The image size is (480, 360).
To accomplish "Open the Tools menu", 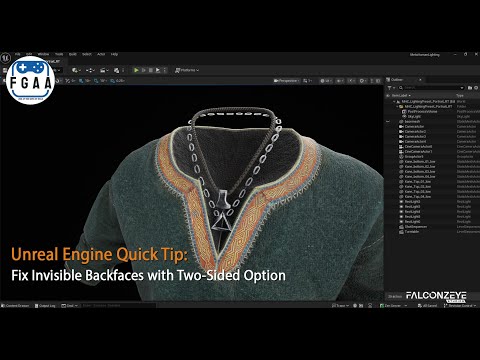I will click(59, 54).
